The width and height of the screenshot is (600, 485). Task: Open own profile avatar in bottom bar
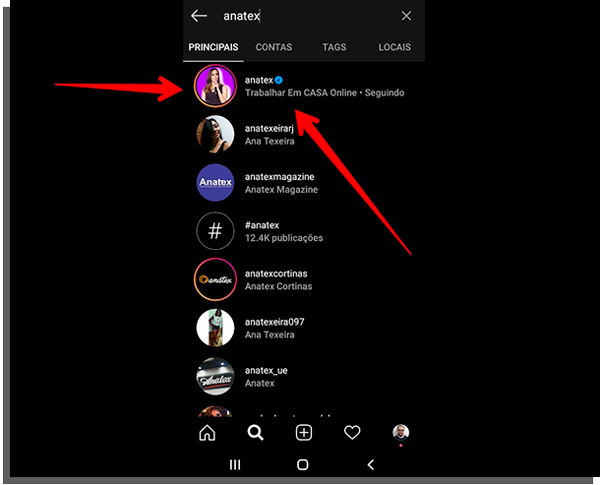401,433
